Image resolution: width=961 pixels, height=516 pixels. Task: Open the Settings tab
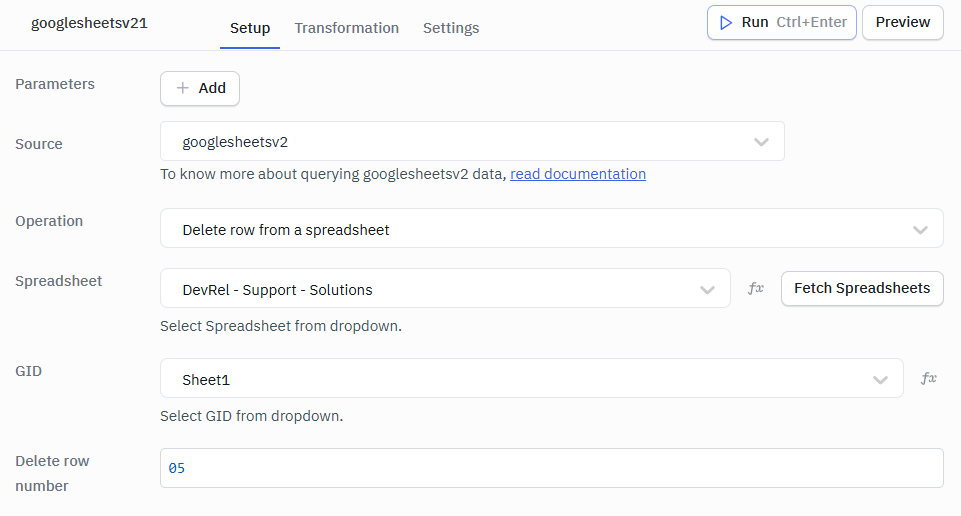click(x=451, y=28)
